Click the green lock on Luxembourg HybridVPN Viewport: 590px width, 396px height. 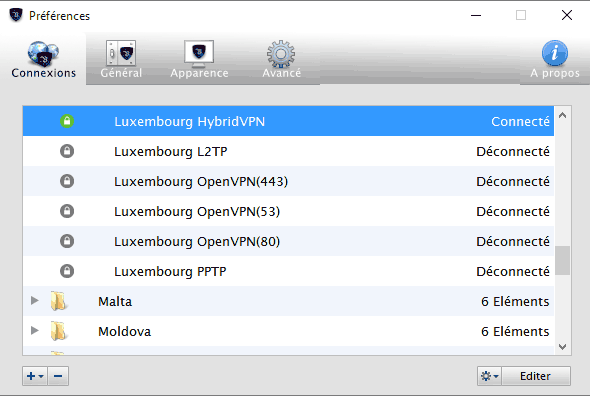click(67, 121)
